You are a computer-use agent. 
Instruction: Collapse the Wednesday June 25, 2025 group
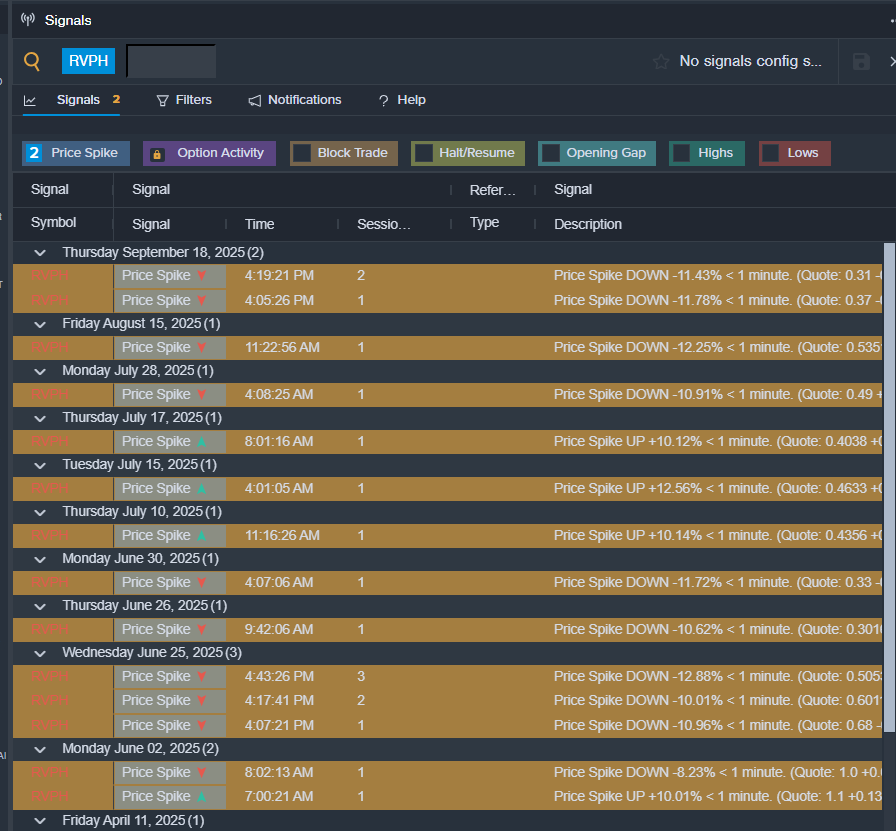tap(40, 653)
